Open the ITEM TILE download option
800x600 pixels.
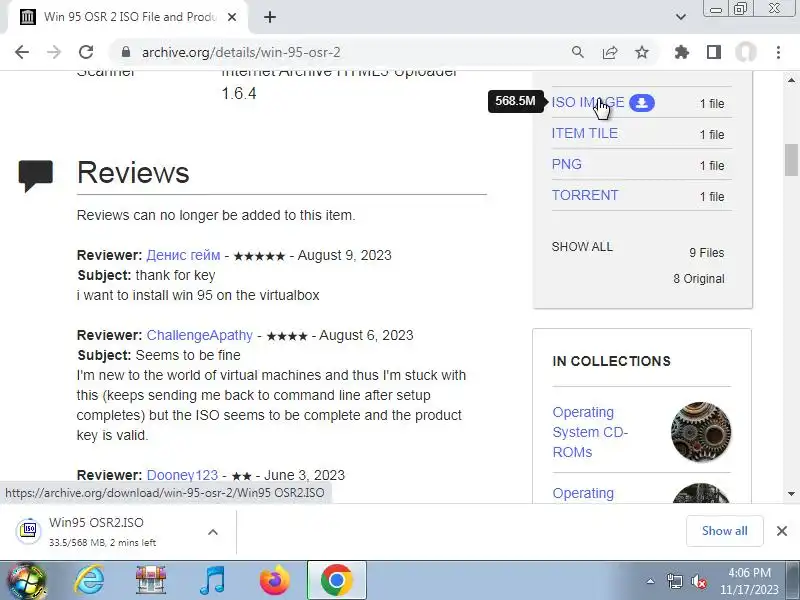[x=585, y=133]
